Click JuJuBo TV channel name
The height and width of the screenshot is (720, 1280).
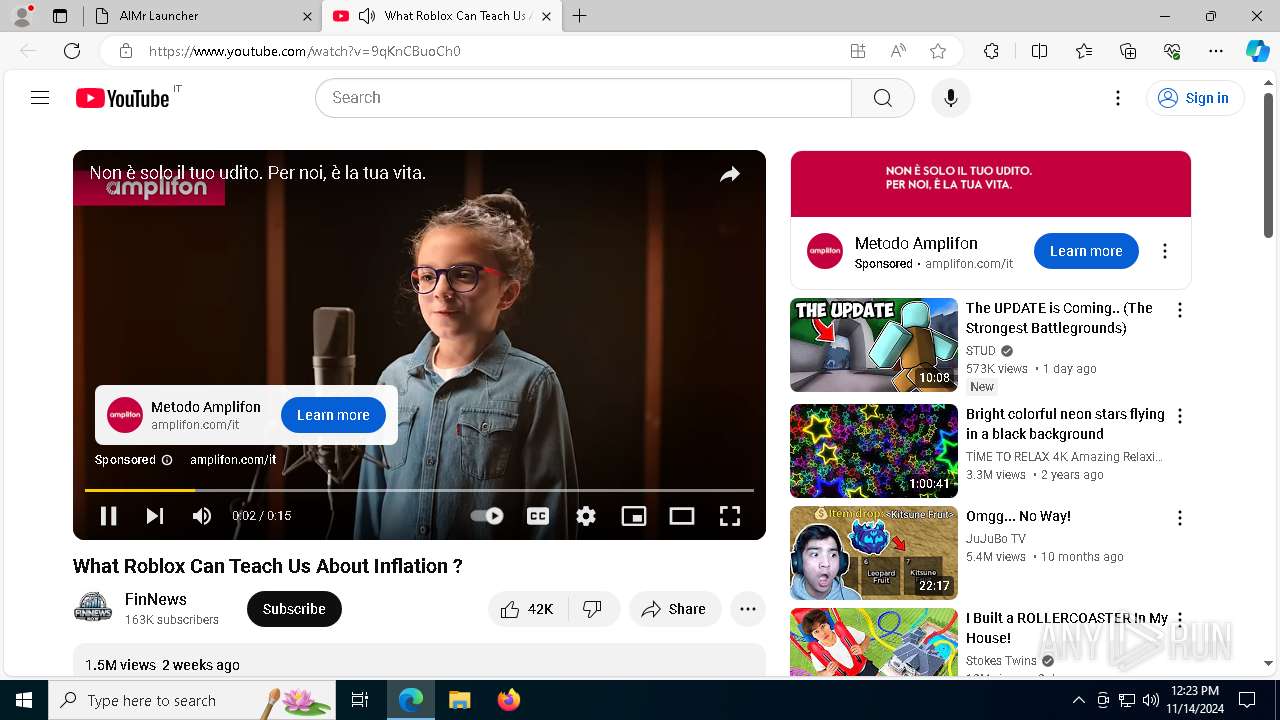click(x=996, y=539)
